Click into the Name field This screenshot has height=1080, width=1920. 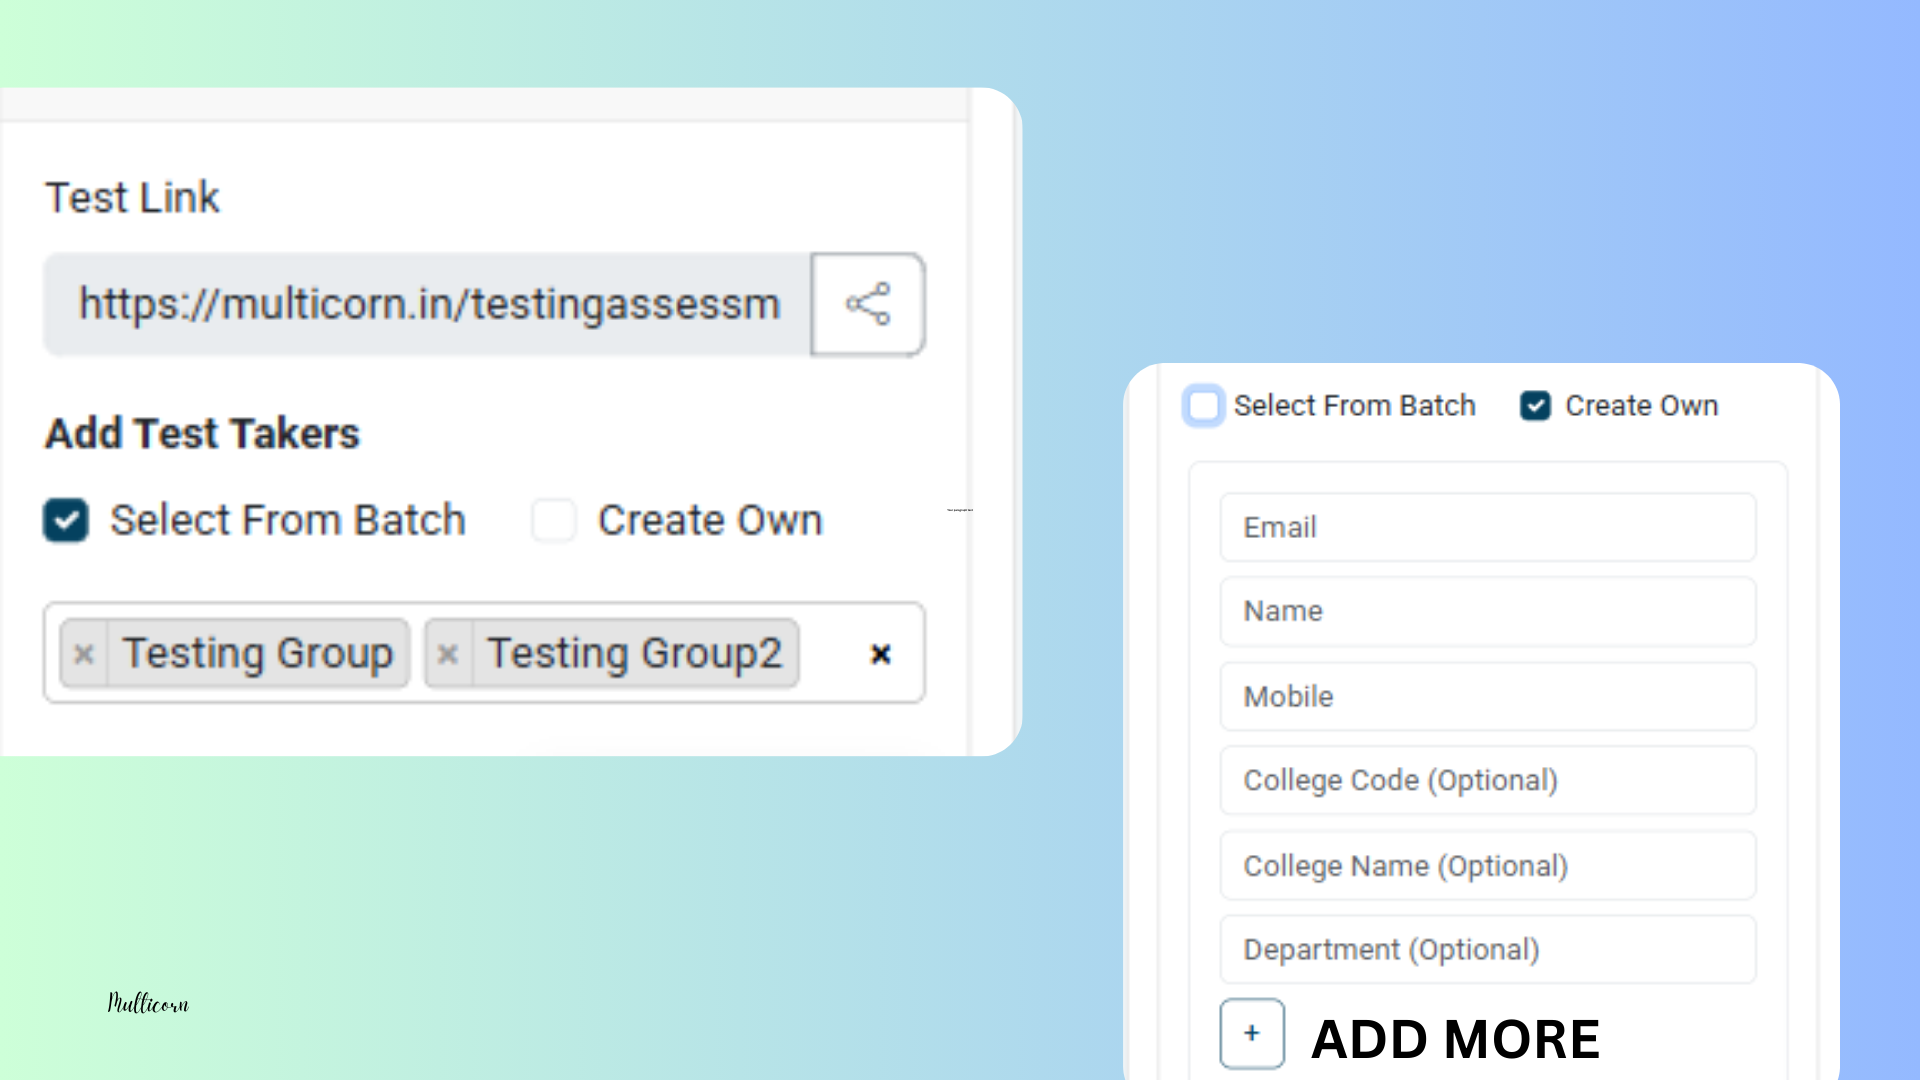point(1487,611)
